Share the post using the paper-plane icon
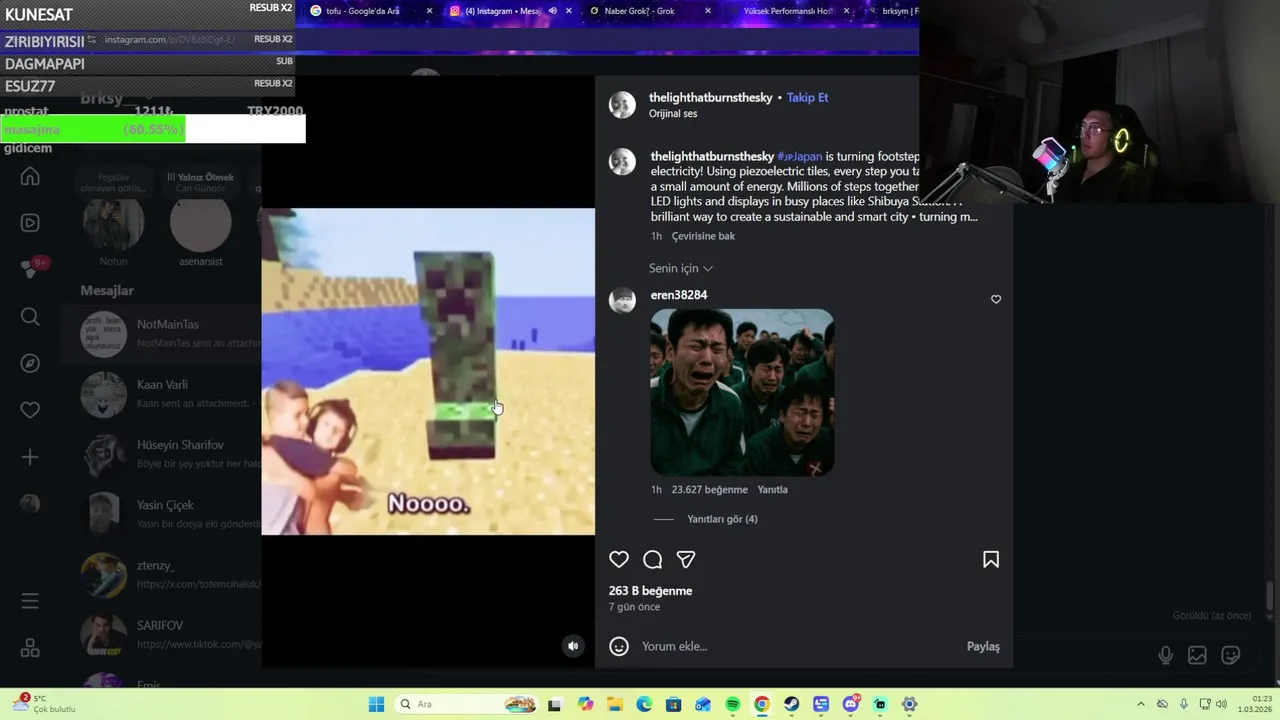 (x=686, y=560)
